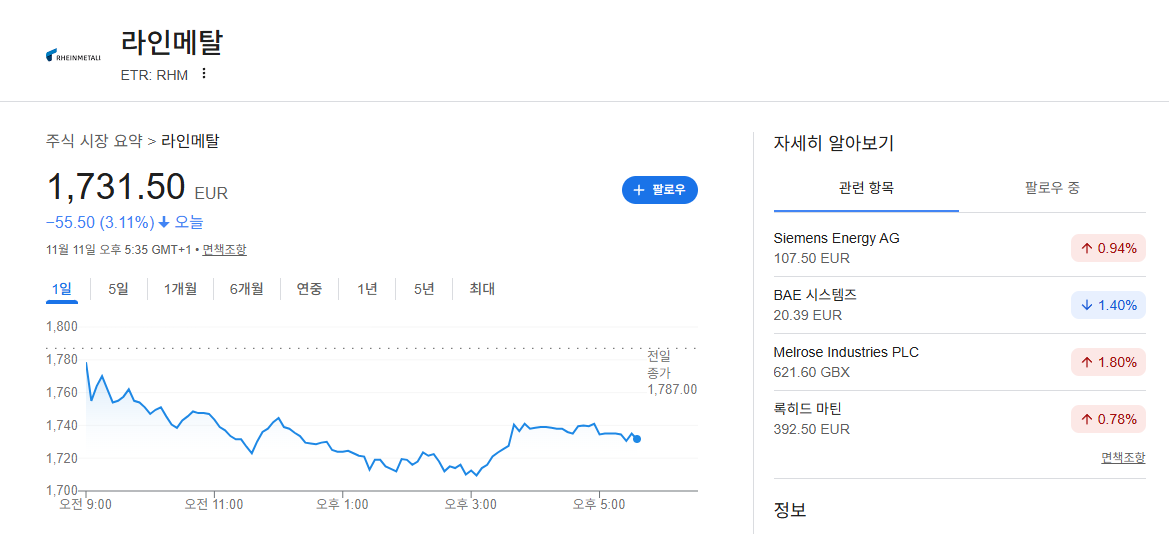Switch chart to the 5일 range
The height and width of the screenshot is (534, 1169).
pos(119,289)
